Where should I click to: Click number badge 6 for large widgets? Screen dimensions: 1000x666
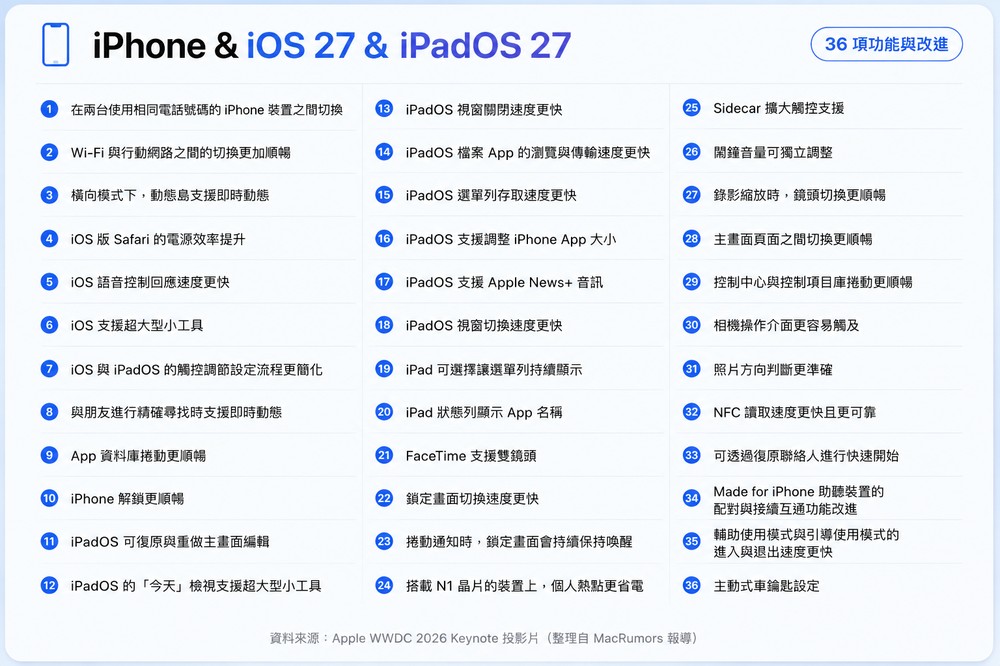click(x=49, y=325)
